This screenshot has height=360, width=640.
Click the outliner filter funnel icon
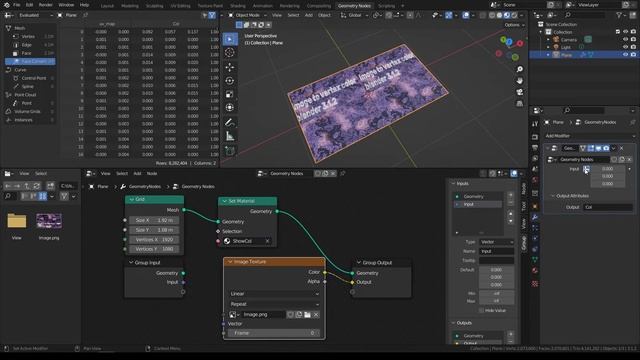point(619,15)
